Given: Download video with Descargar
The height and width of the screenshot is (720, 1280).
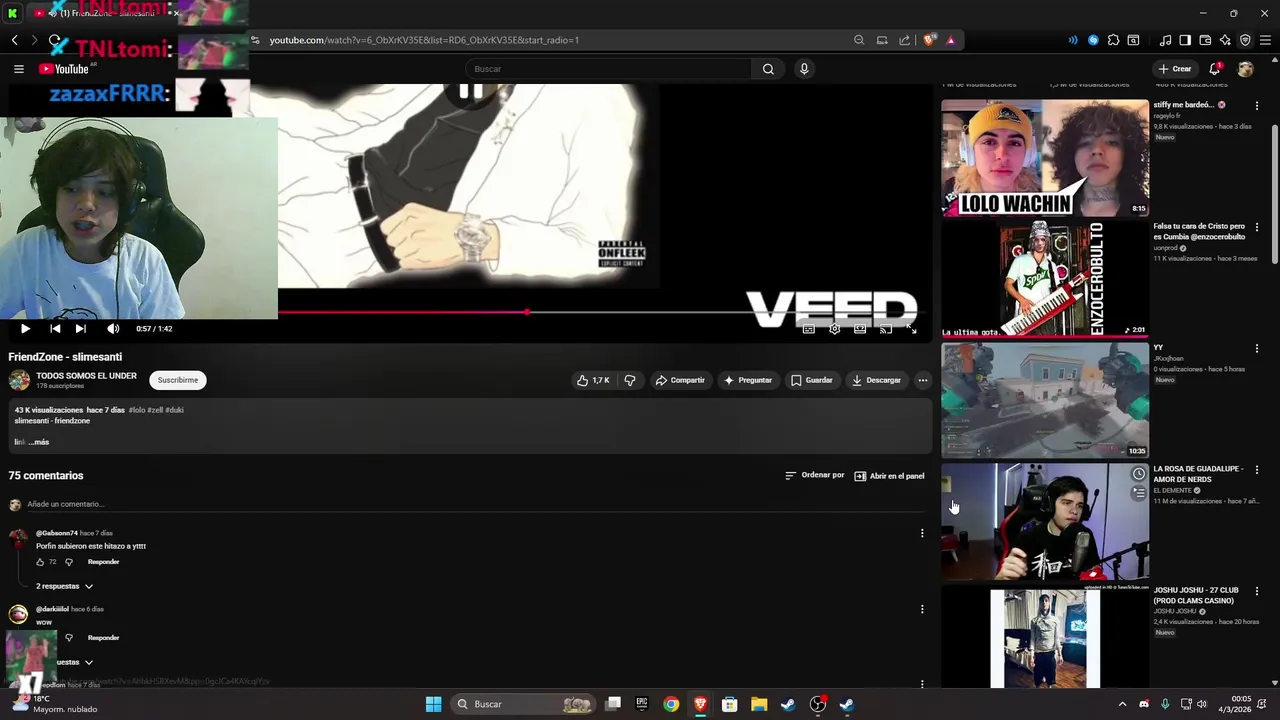Looking at the screenshot, I should coord(876,380).
